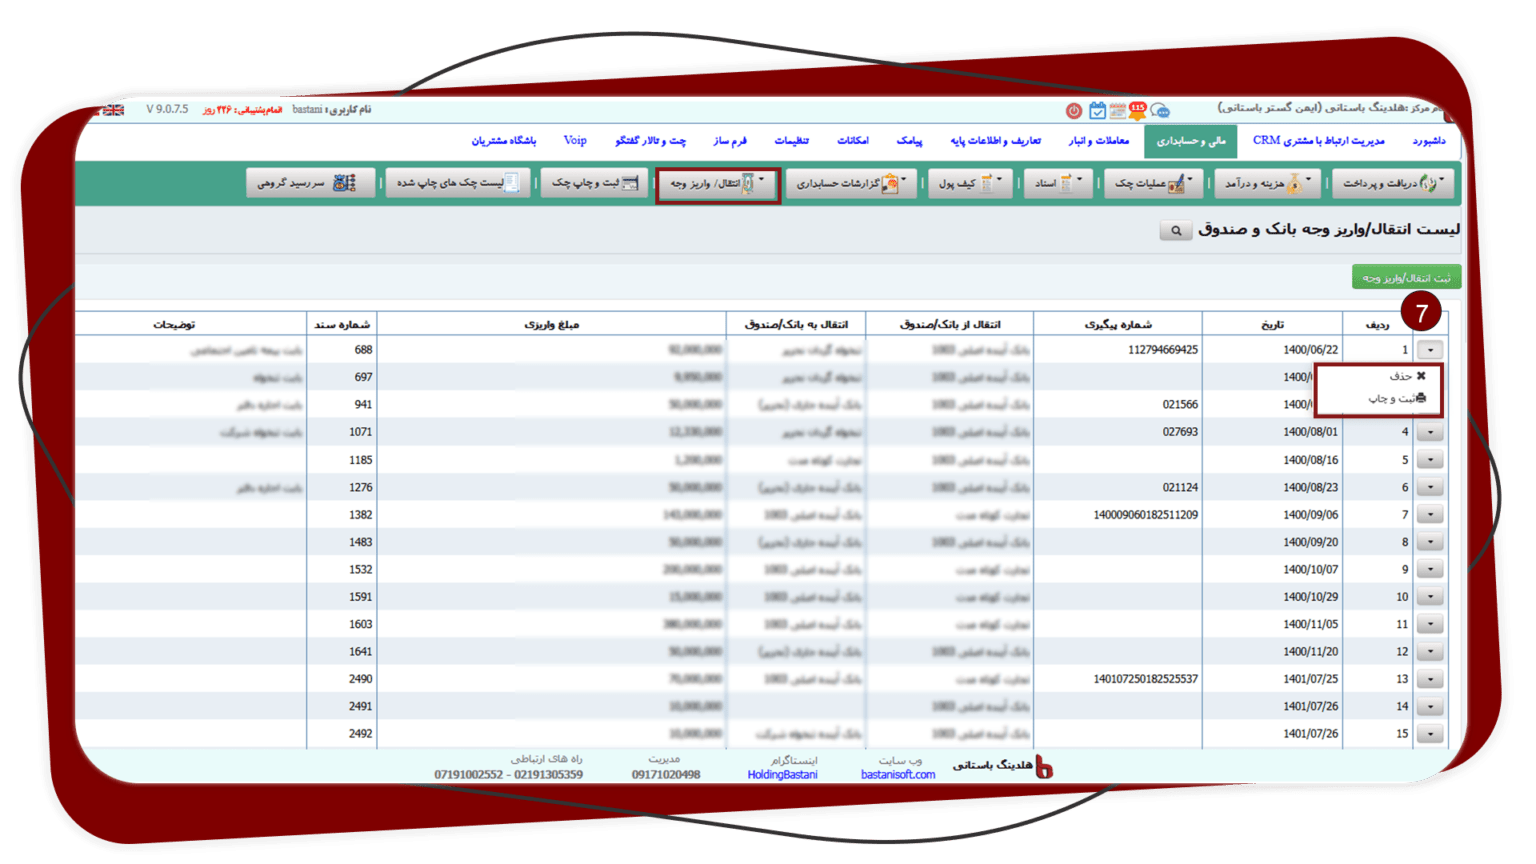Switch language with the UK flag
This screenshot has height=864, width=1536.
click(113, 110)
